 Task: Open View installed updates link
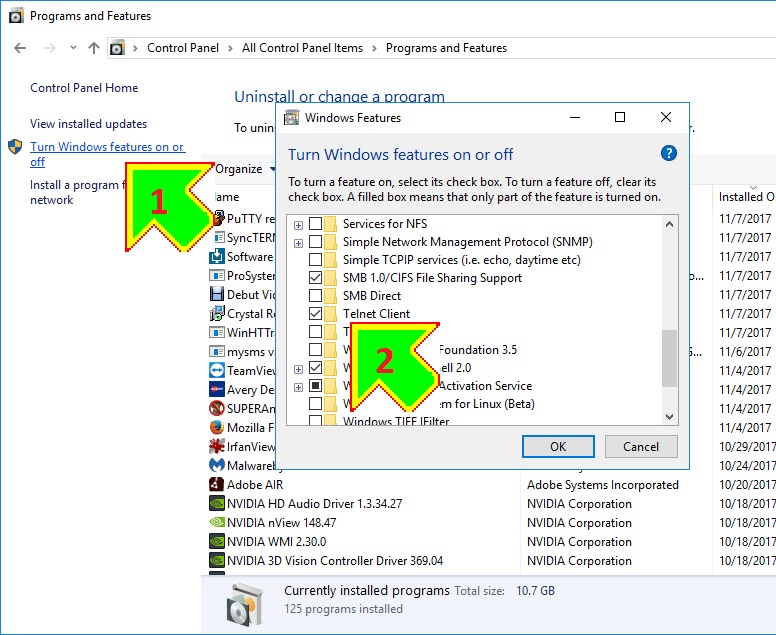coord(89,124)
